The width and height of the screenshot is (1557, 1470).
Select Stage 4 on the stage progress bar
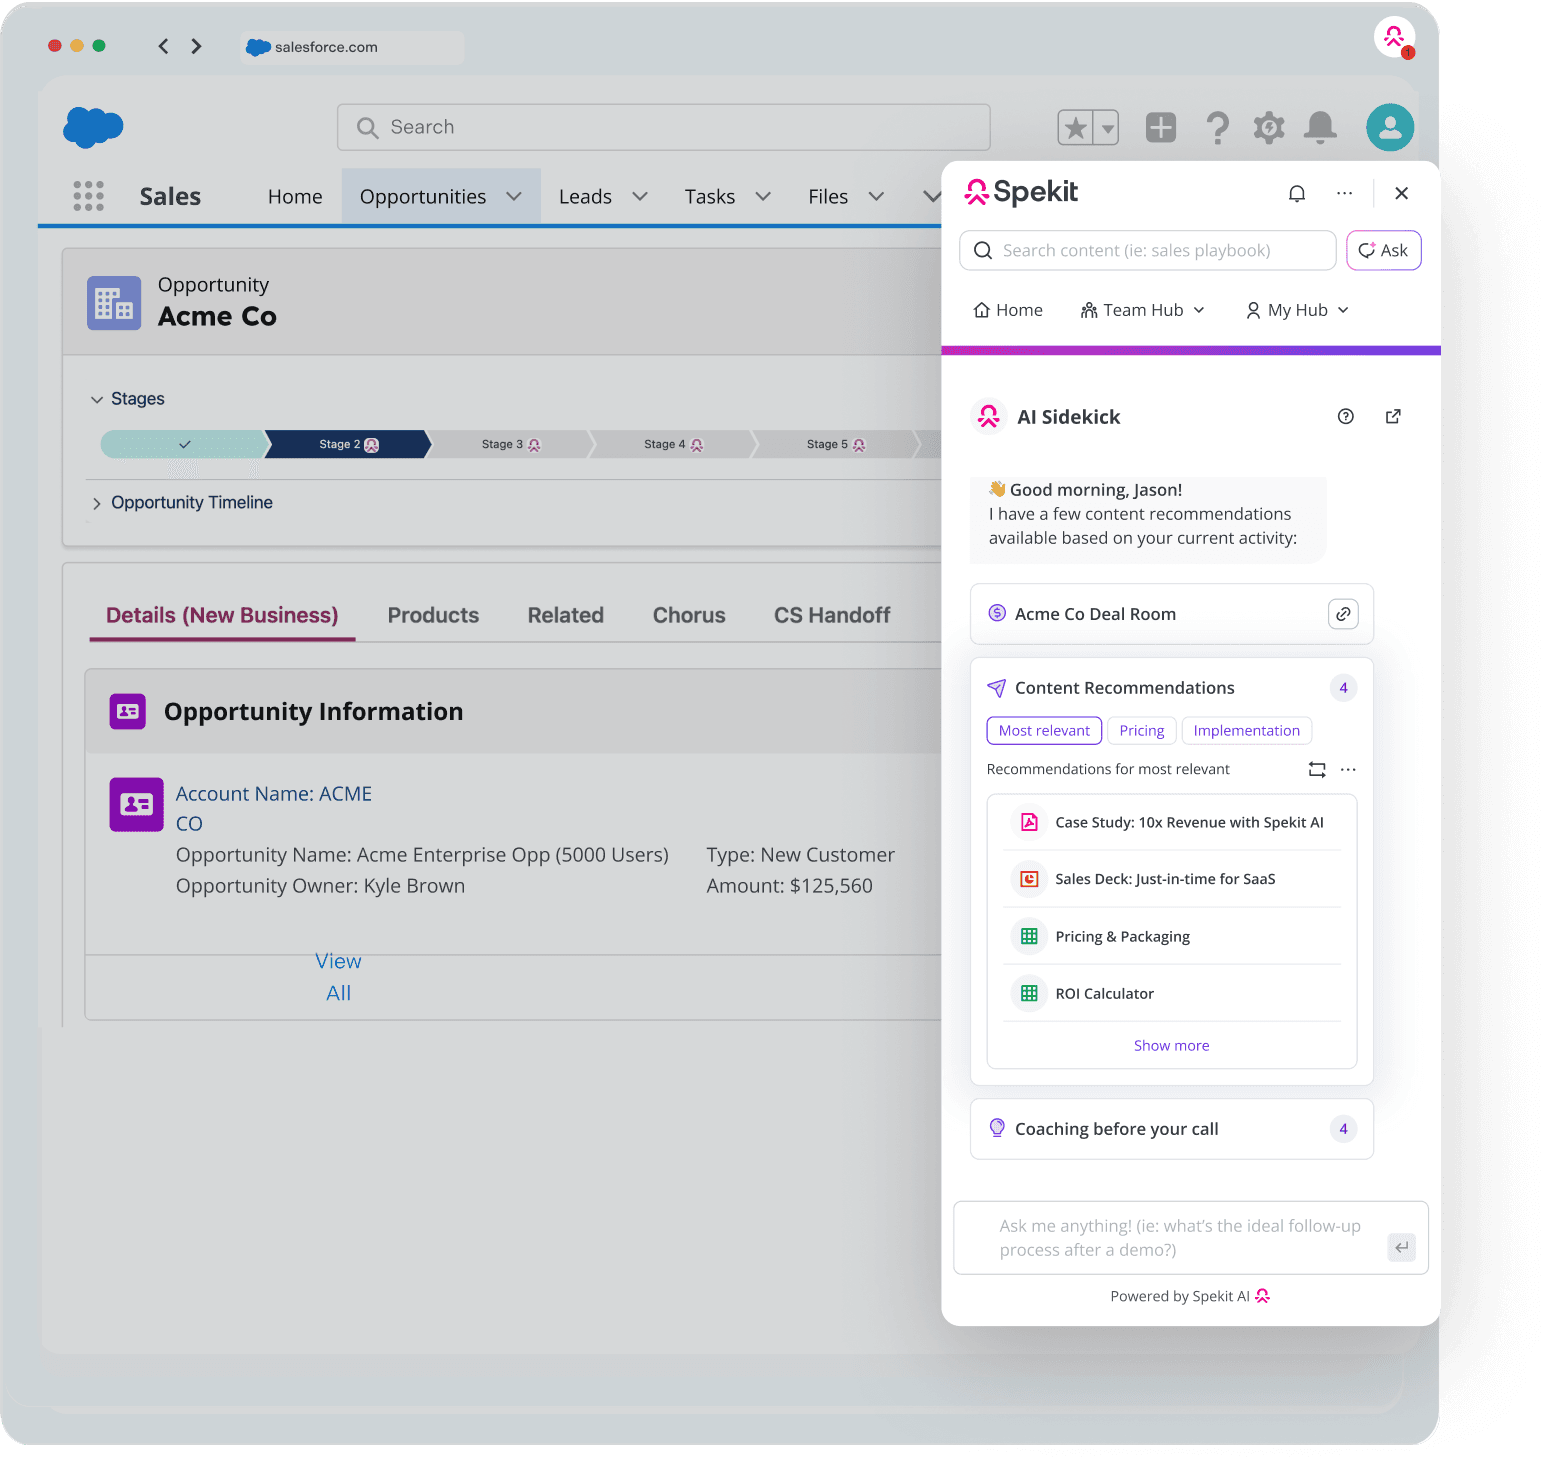tap(665, 444)
